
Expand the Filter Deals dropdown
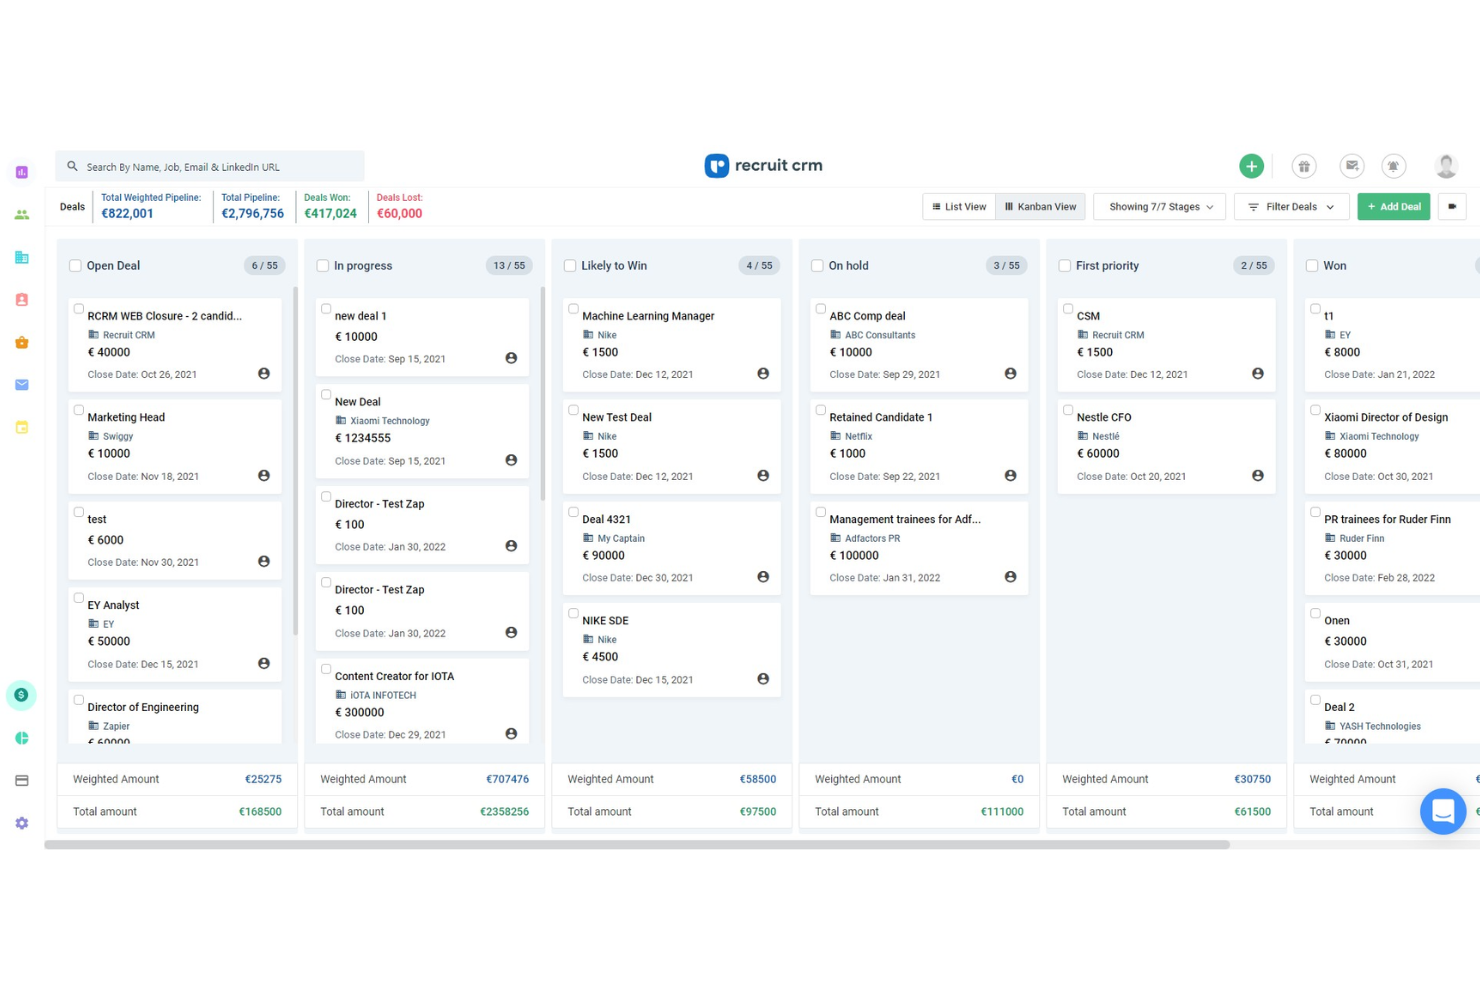tap(1291, 207)
